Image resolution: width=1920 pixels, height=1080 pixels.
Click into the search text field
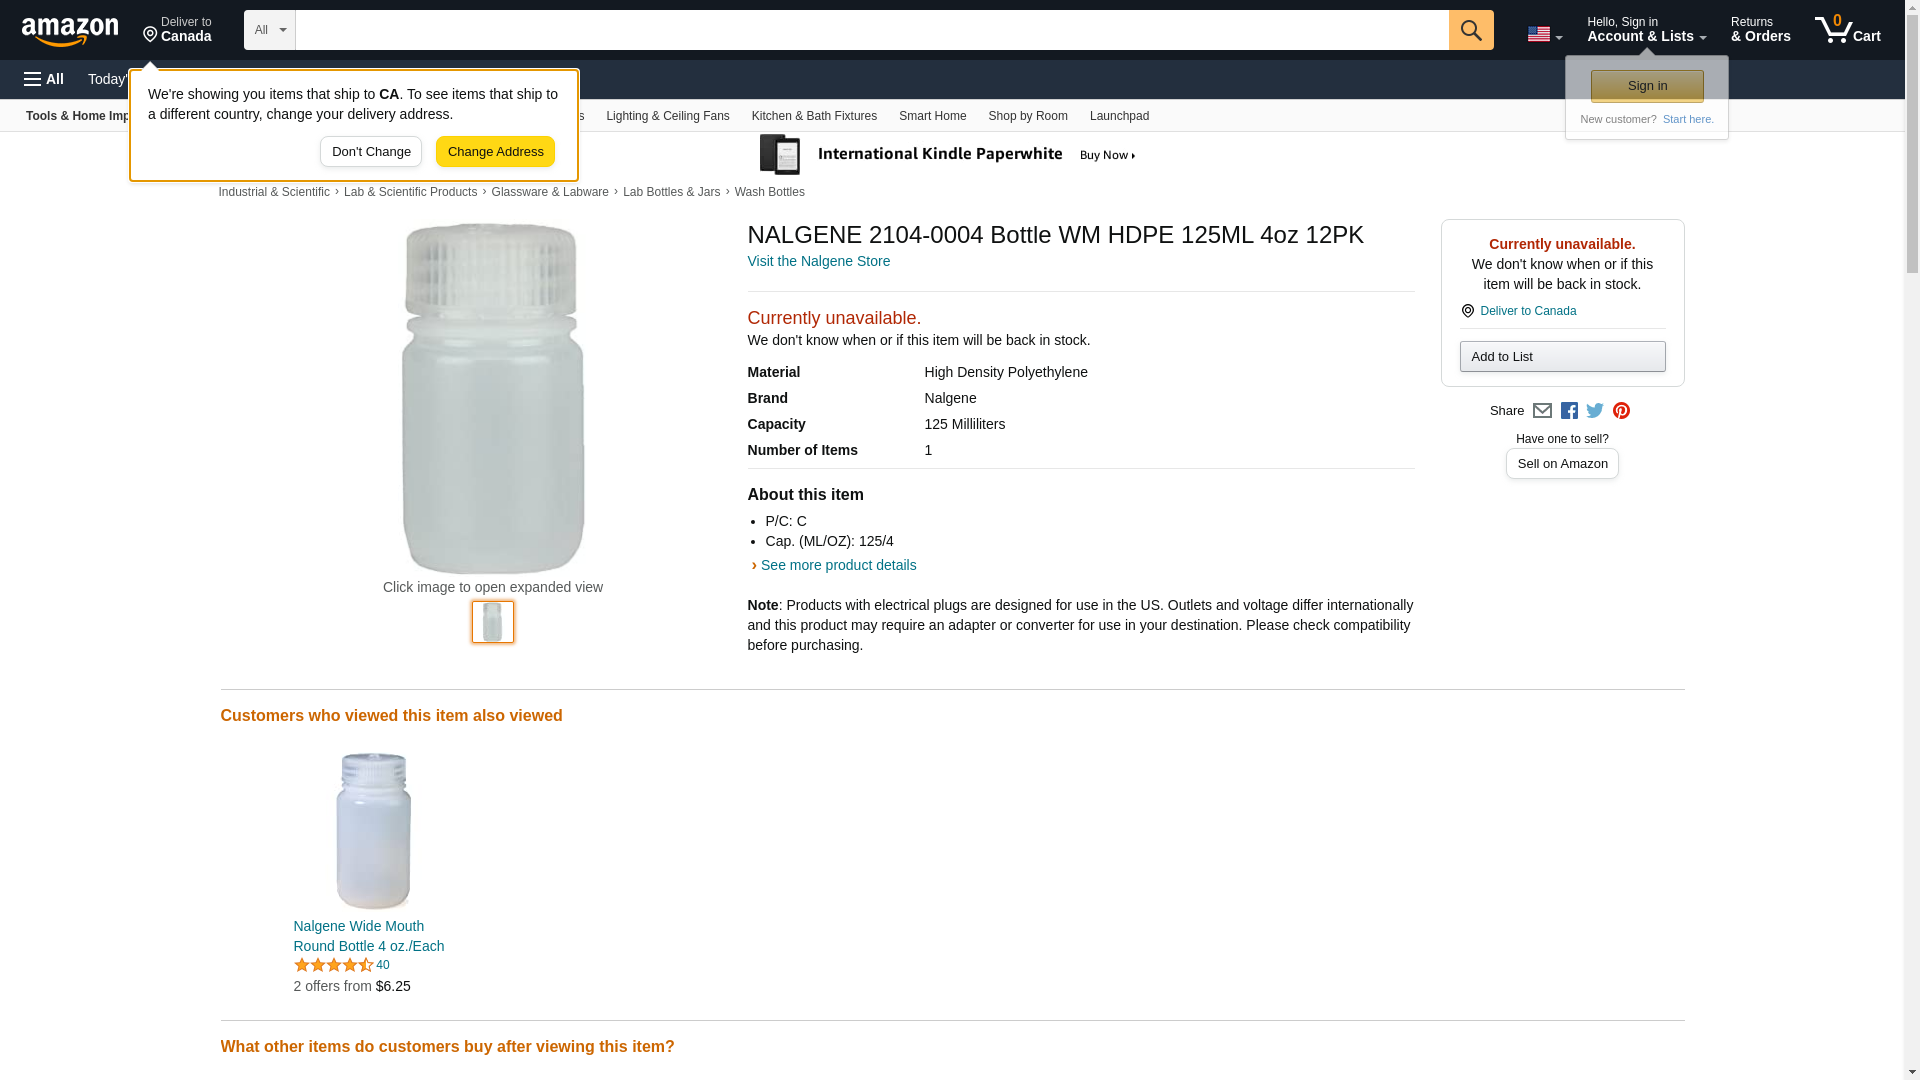(x=871, y=30)
